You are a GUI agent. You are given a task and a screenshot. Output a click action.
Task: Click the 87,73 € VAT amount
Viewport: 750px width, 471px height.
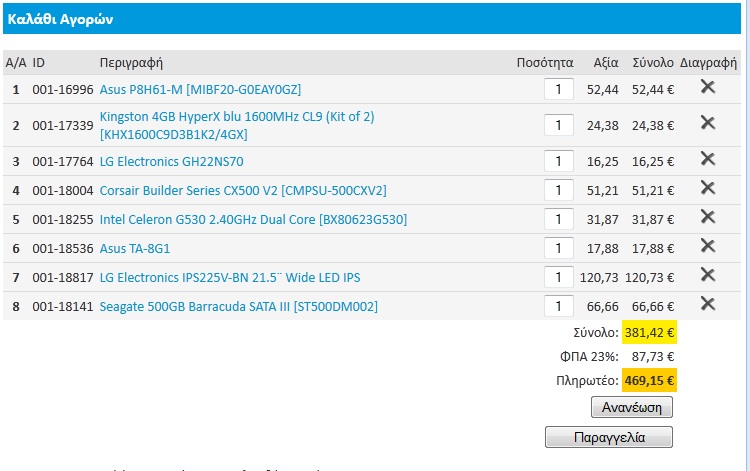[653, 357]
